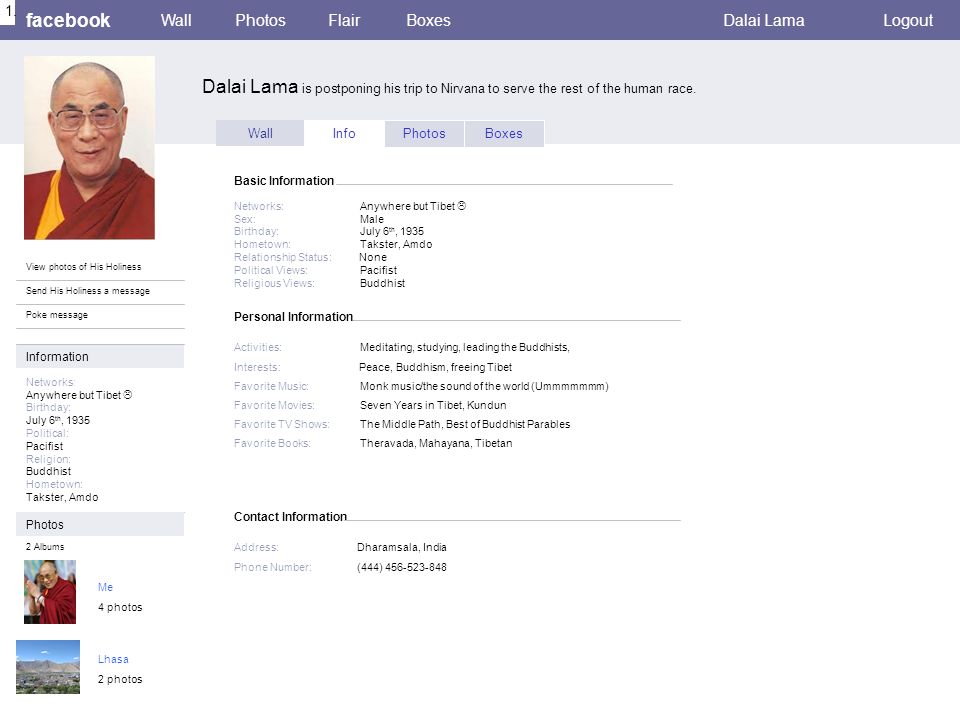Click 'Buddhist' value in Basic Information
The height and width of the screenshot is (720, 960).
coord(383,283)
